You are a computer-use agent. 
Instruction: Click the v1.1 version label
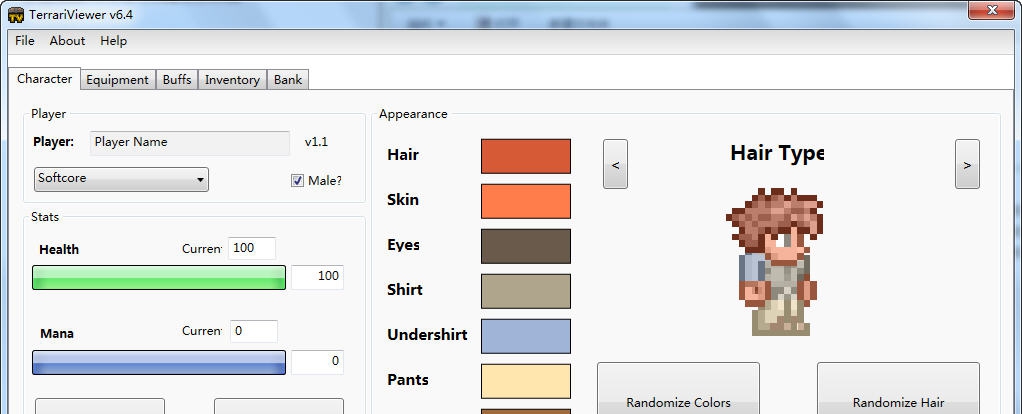(x=316, y=141)
